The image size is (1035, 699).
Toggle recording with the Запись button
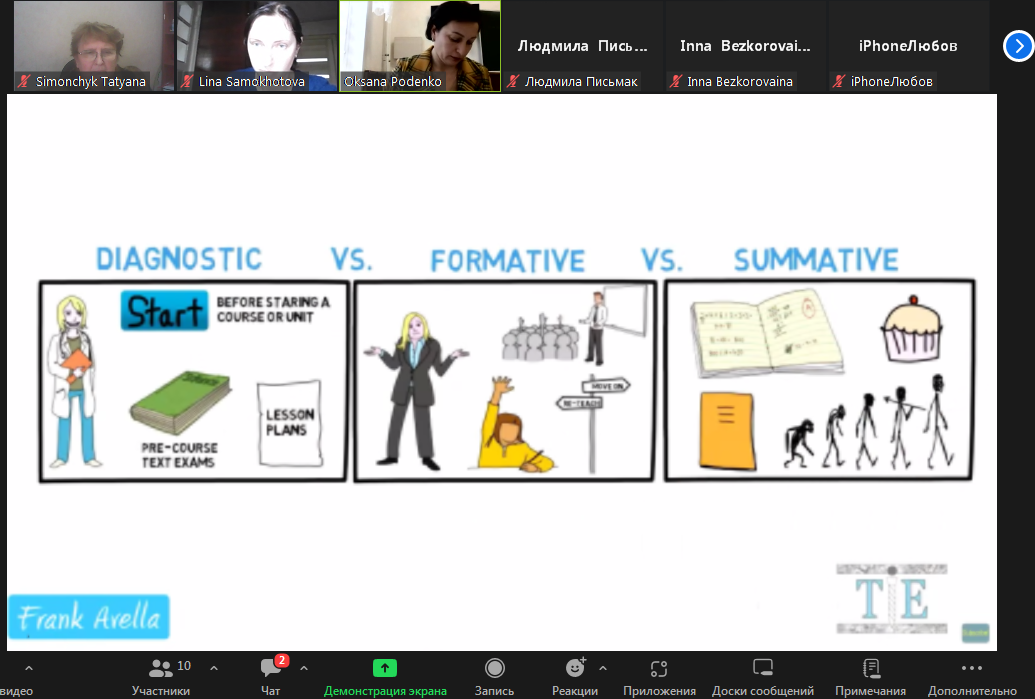[494, 675]
